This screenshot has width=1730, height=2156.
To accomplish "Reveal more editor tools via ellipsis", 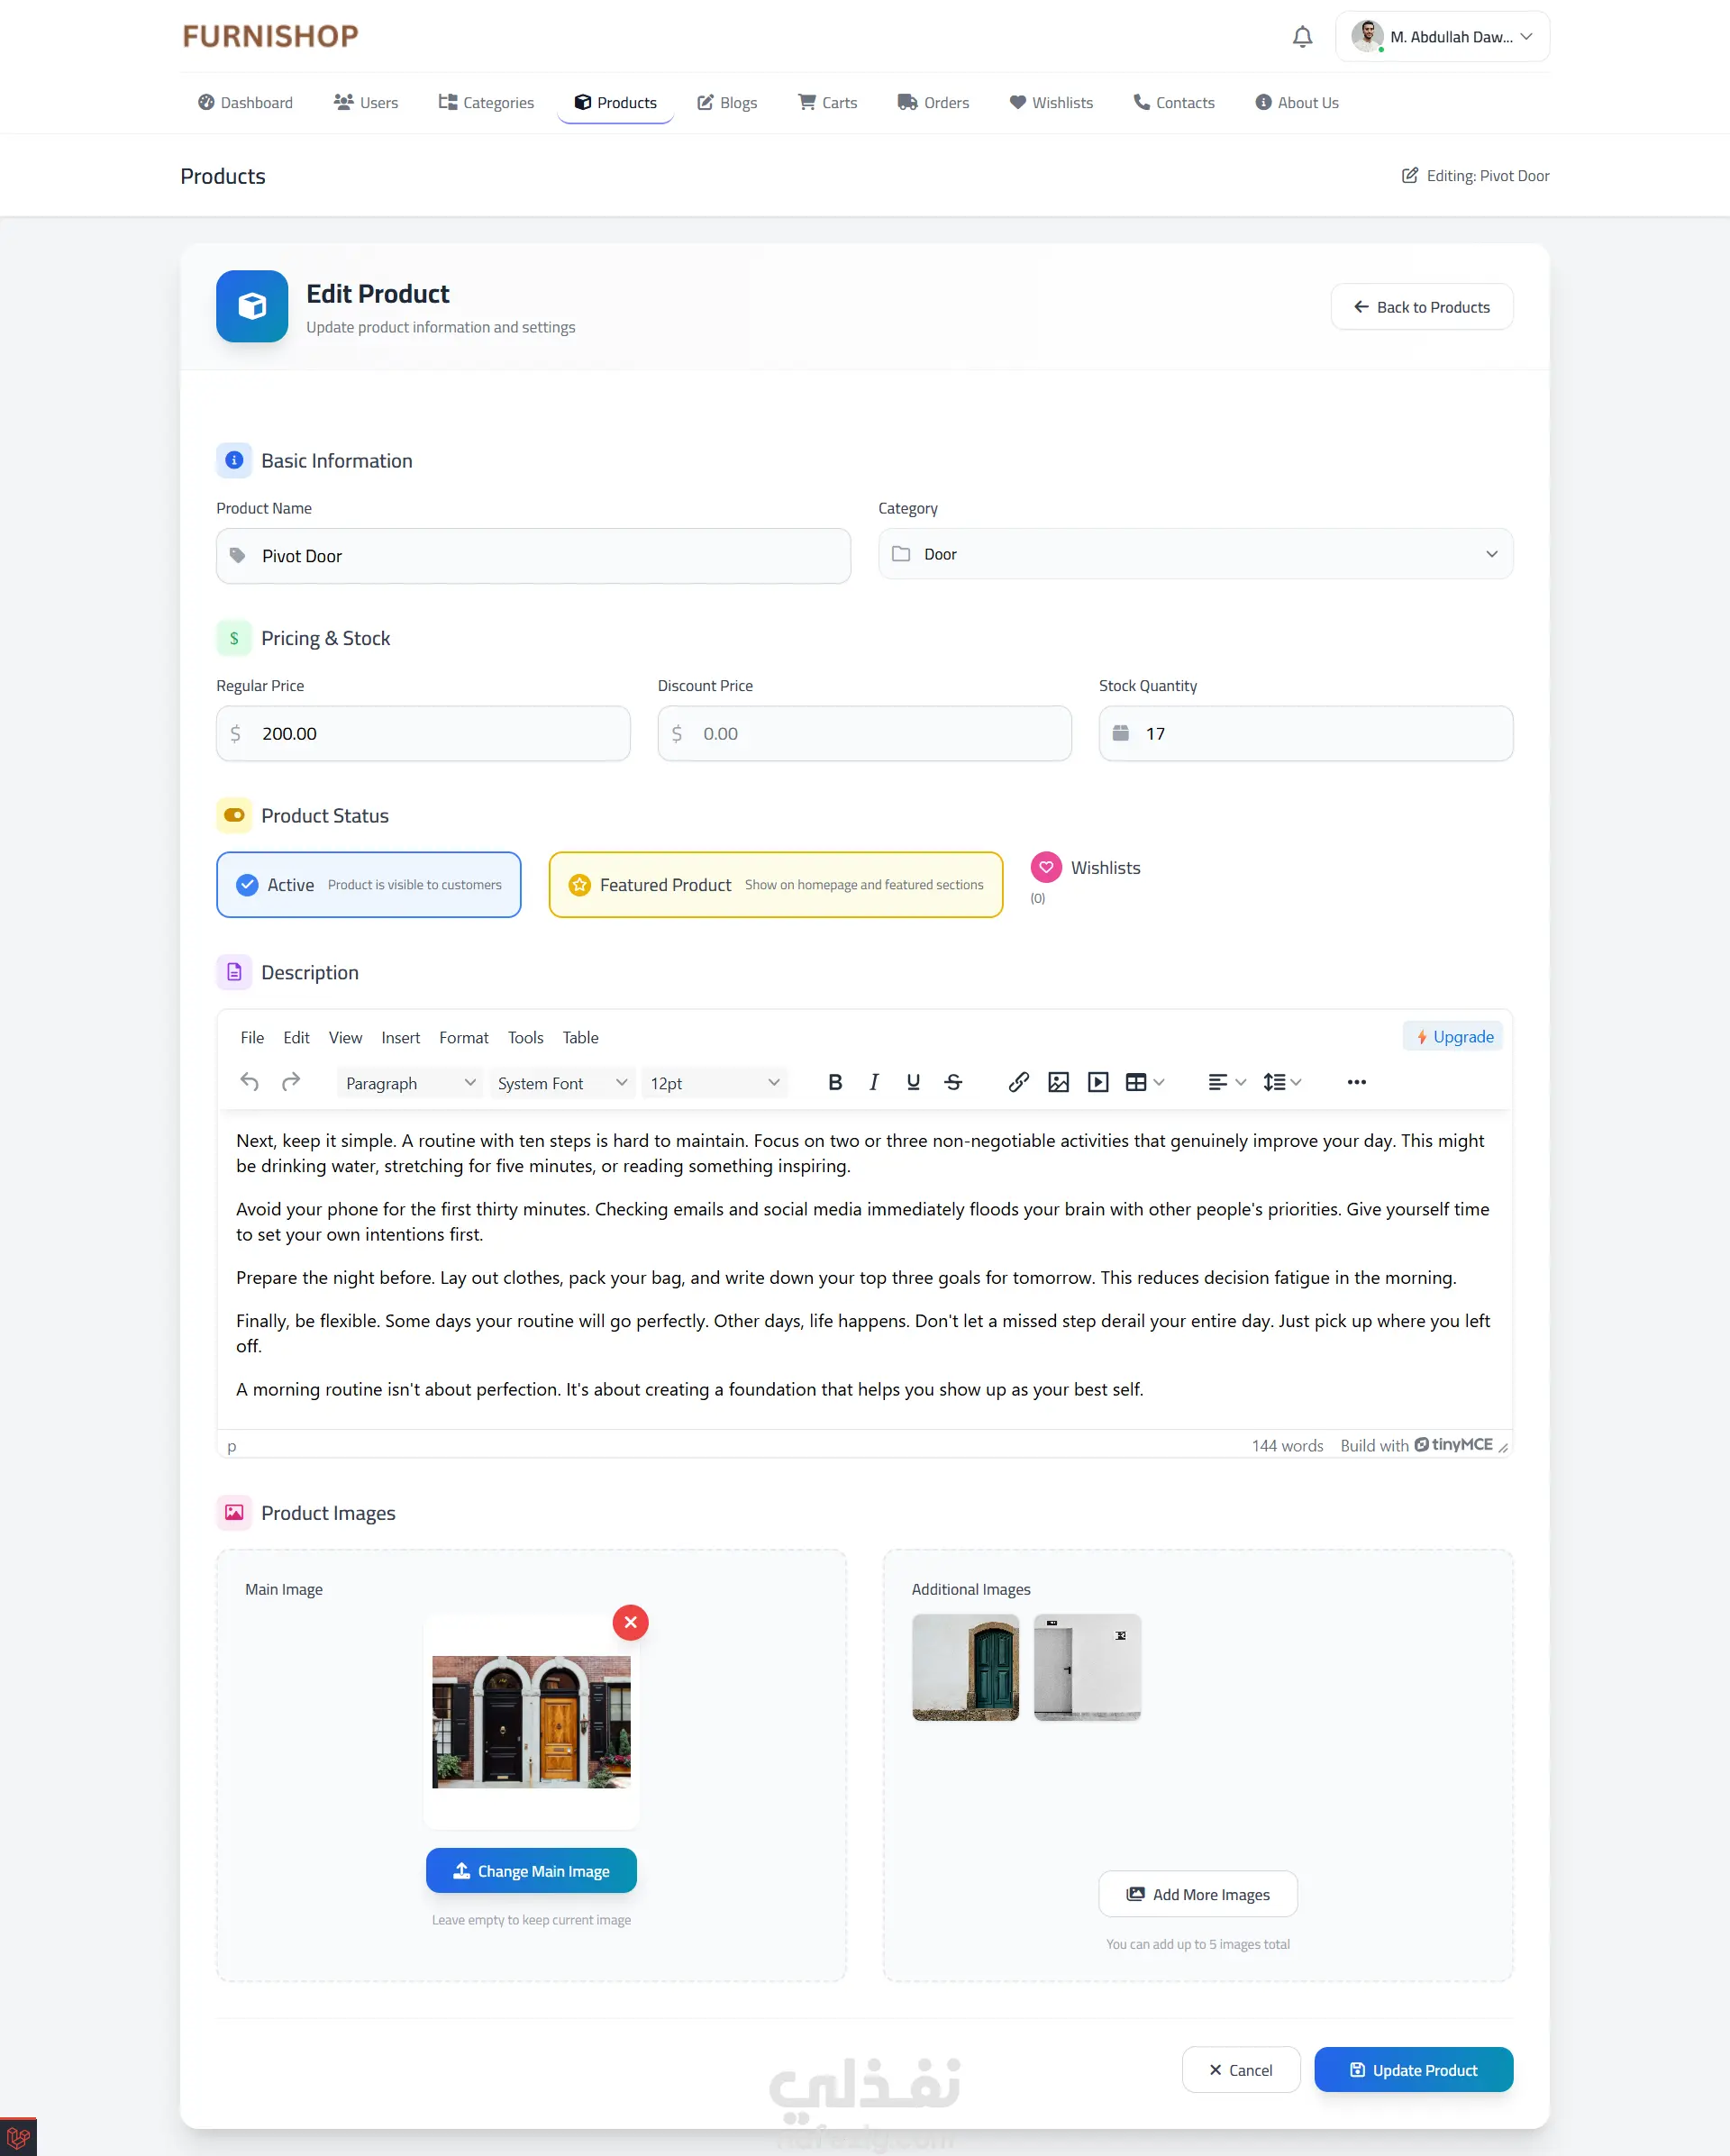I will pos(1356,1082).
